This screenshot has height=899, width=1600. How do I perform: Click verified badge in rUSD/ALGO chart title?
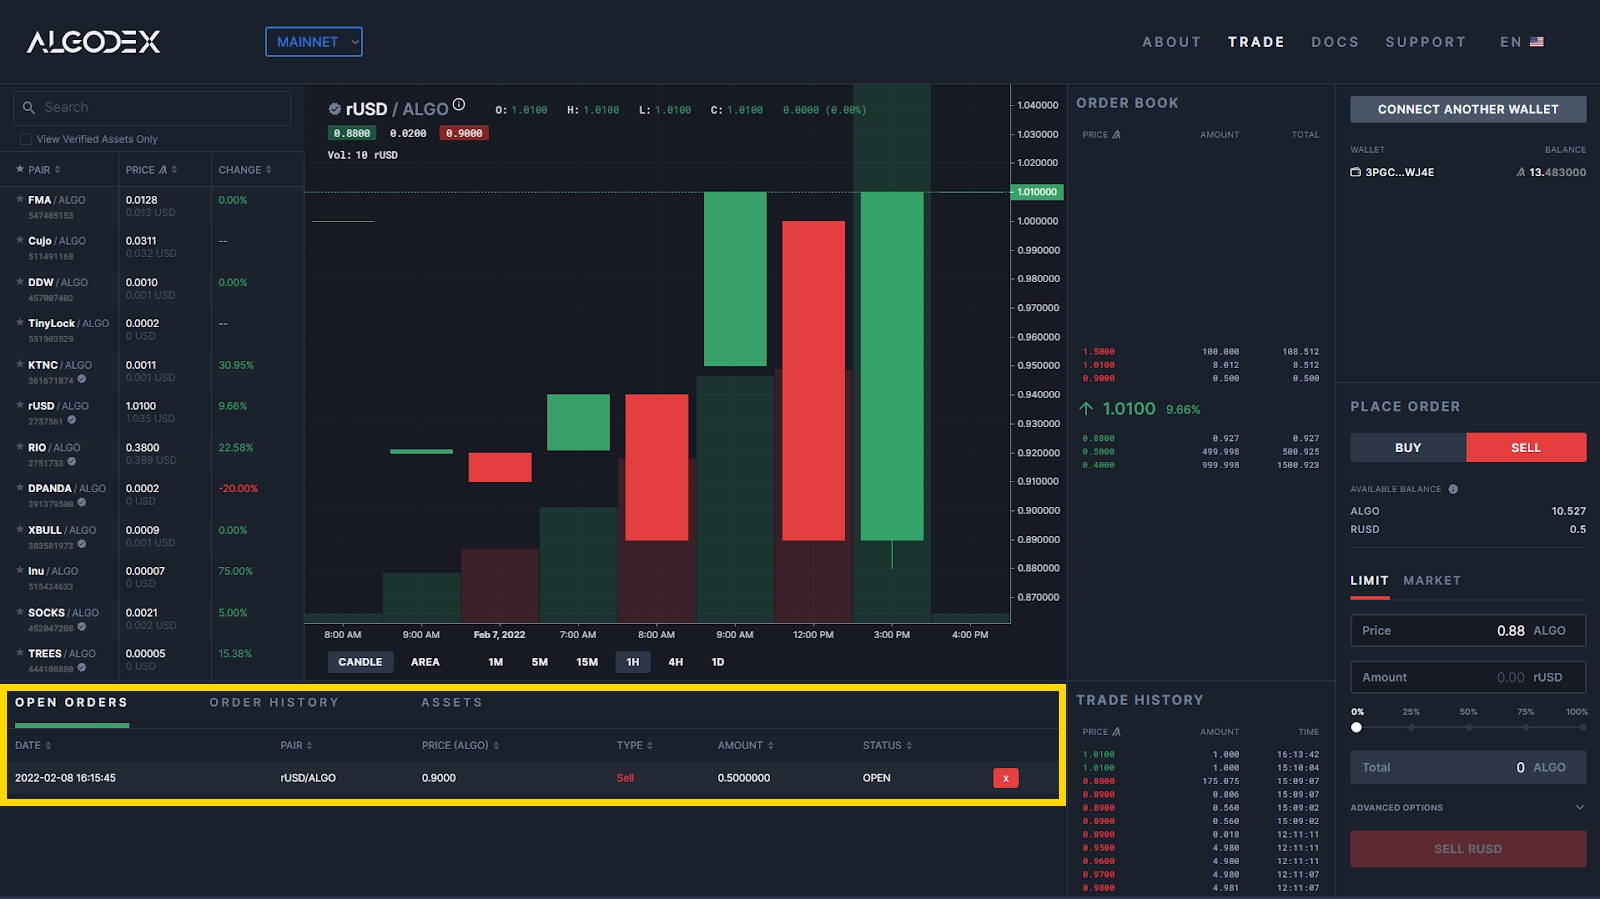pos(335,109)
